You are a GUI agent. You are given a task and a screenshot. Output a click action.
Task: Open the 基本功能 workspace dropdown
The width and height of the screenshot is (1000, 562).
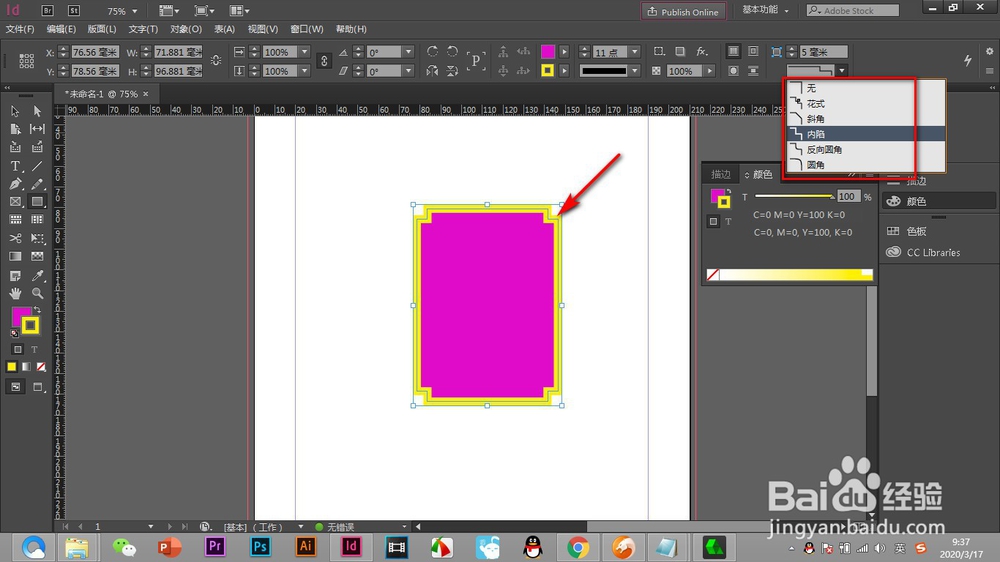[765, 10]
